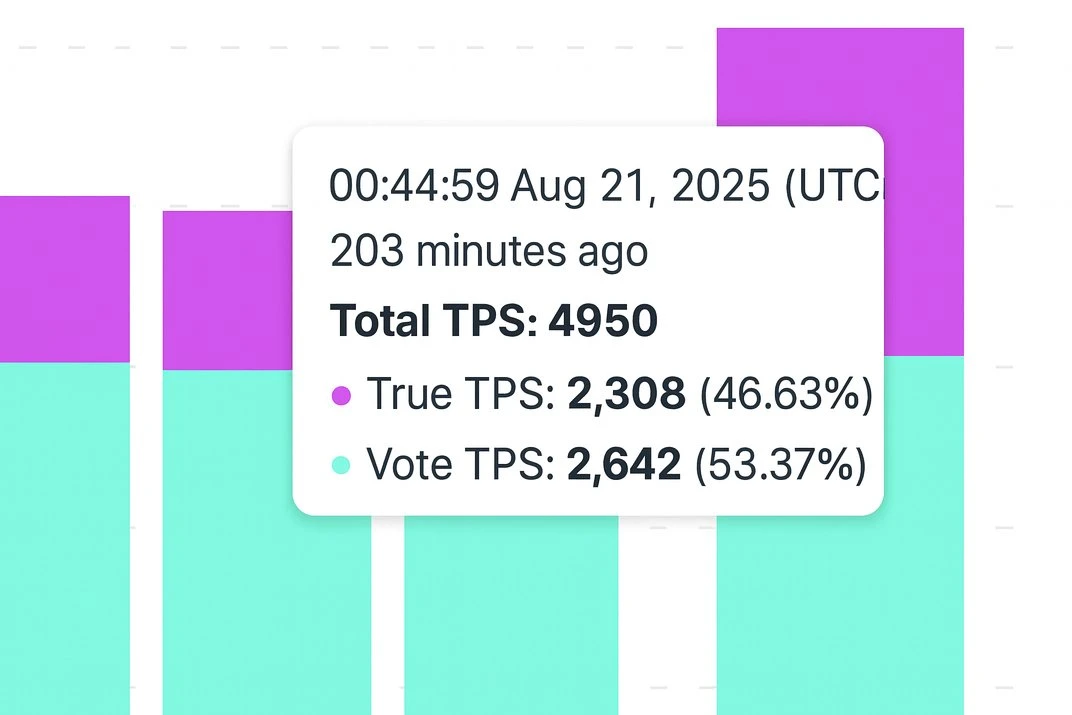This screenshot has height=715, width=1072.
Task: Click the "True TPS:" label
Action: (x=461, y=396)
